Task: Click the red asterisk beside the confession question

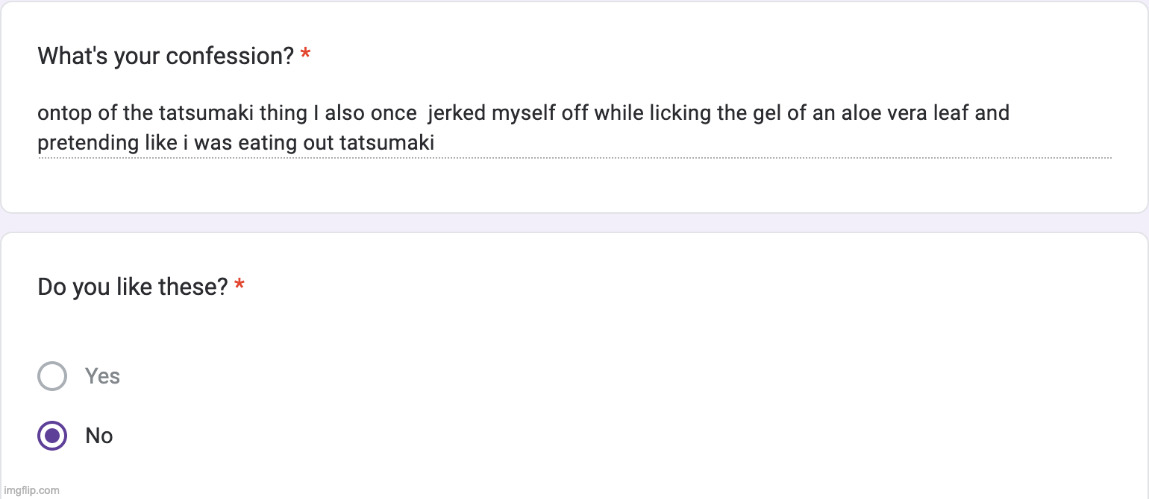Action: click(305, 57)
